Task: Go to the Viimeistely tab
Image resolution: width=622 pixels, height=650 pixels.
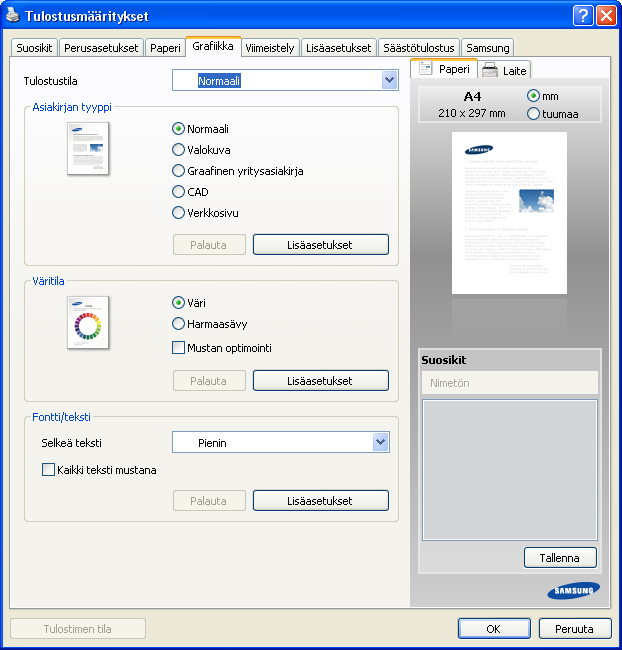Action: [270, 48]
